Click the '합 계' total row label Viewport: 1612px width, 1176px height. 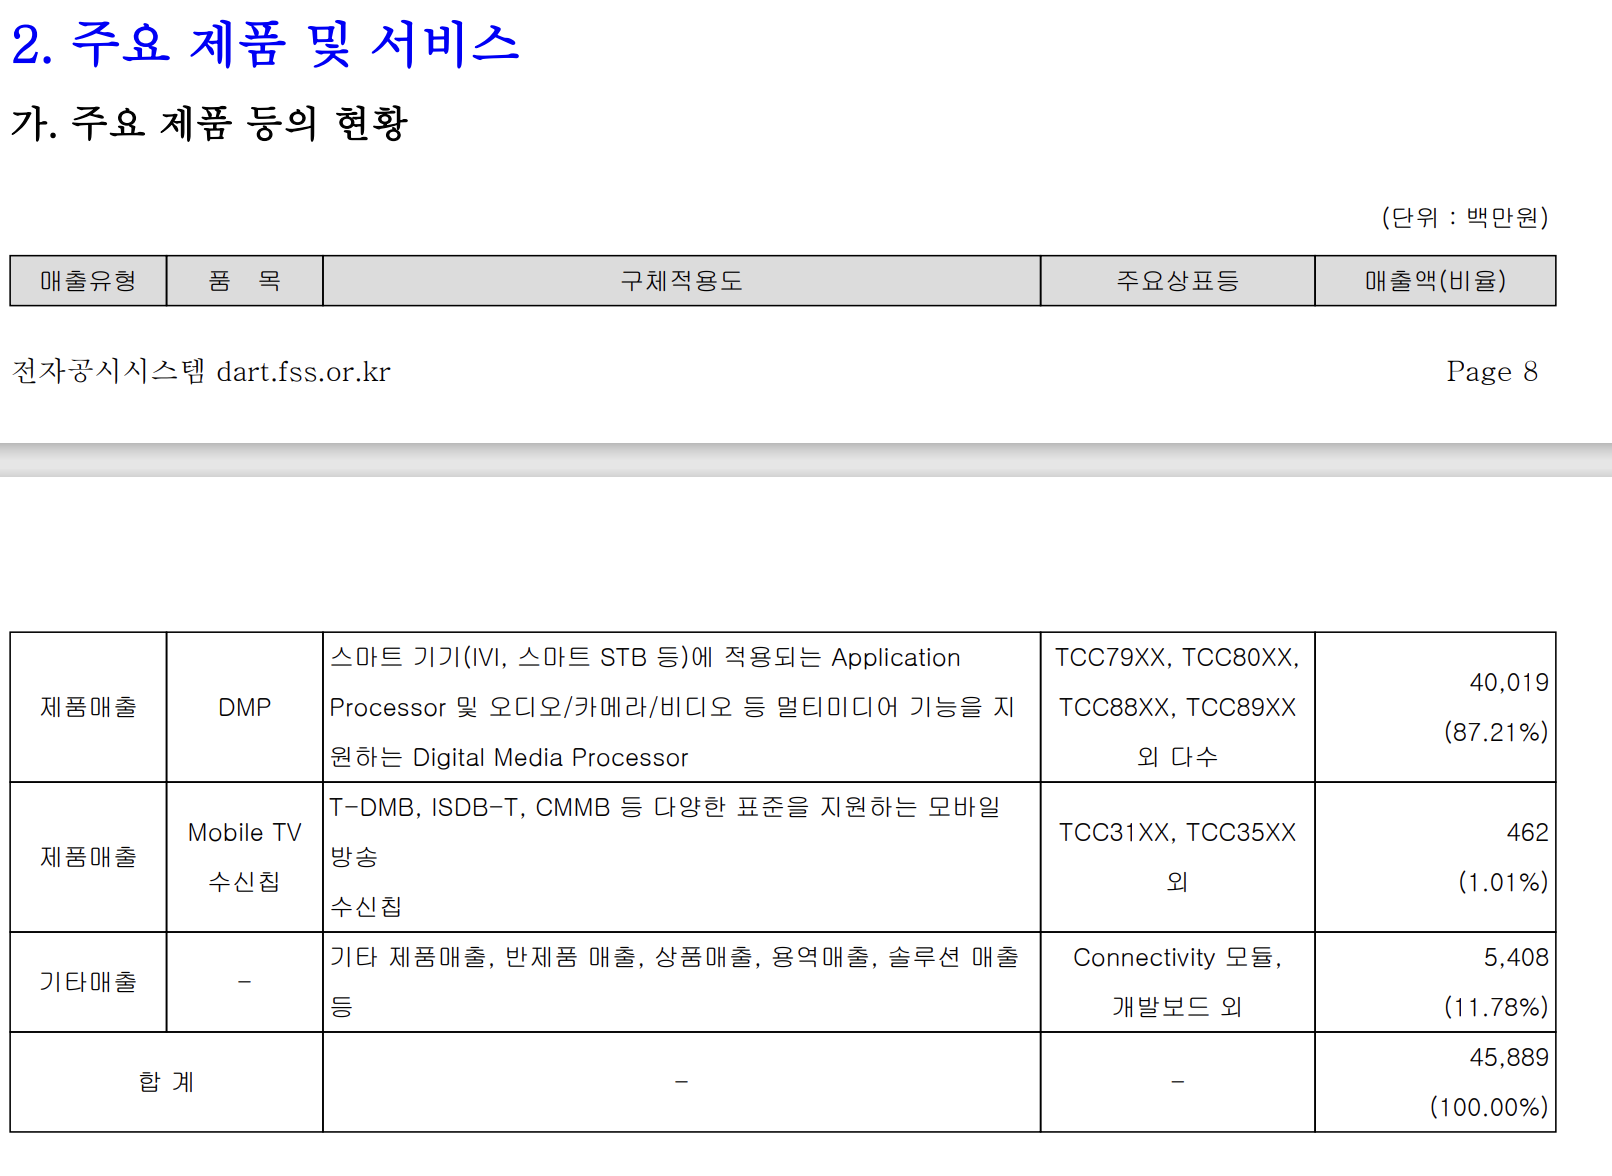click(166, 1082)
